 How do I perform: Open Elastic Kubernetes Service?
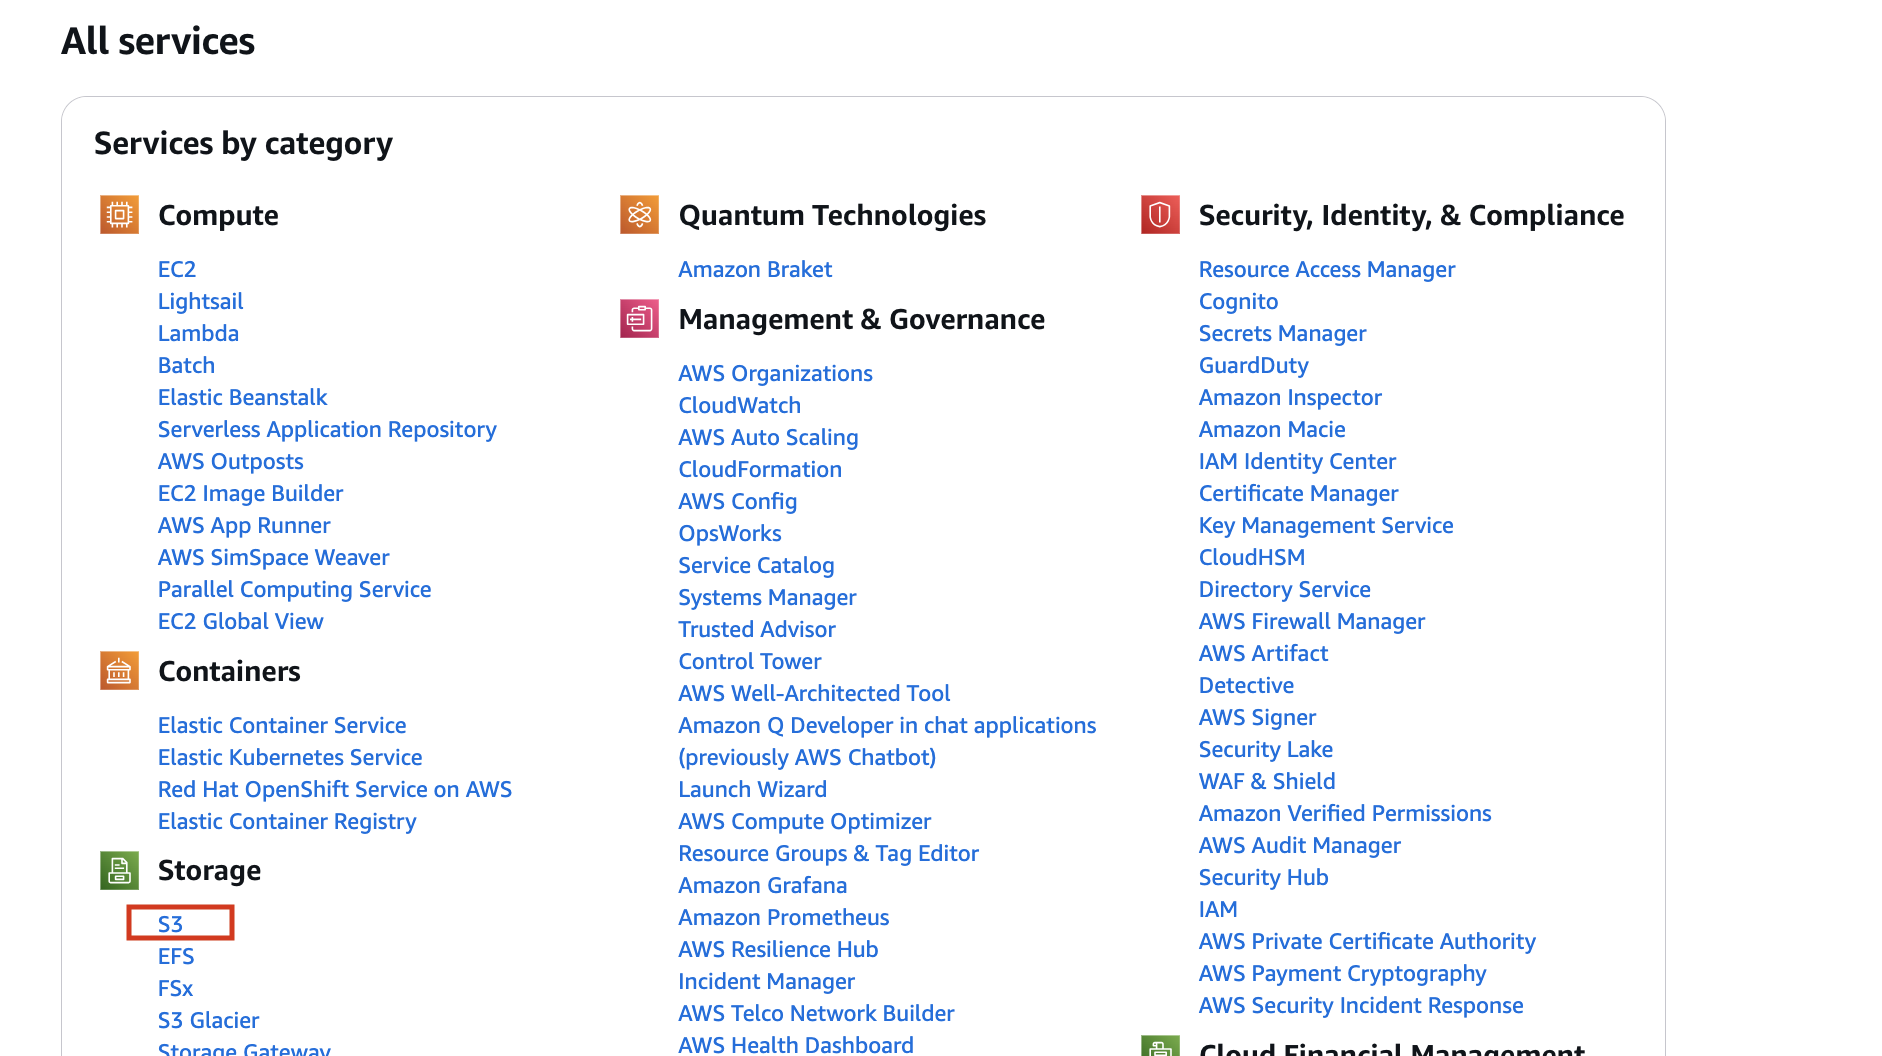coord(290,757)
